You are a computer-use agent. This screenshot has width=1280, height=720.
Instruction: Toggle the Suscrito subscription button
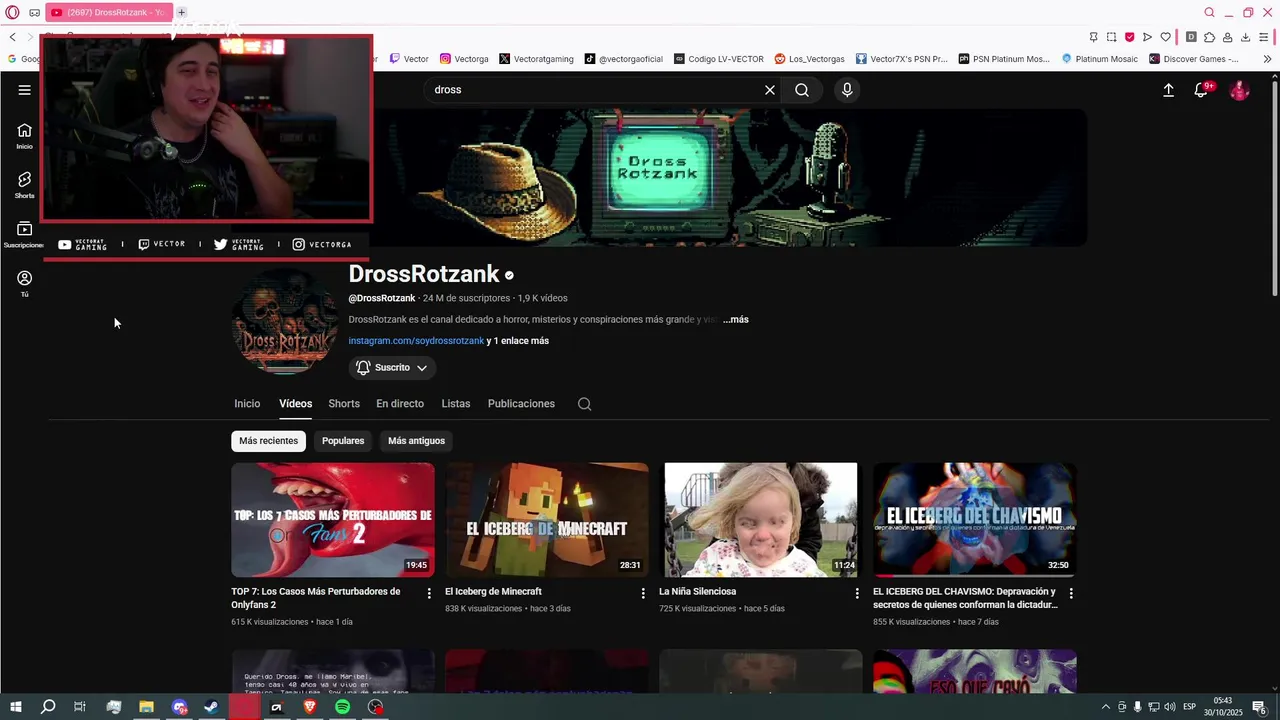(x=392, y=368)
